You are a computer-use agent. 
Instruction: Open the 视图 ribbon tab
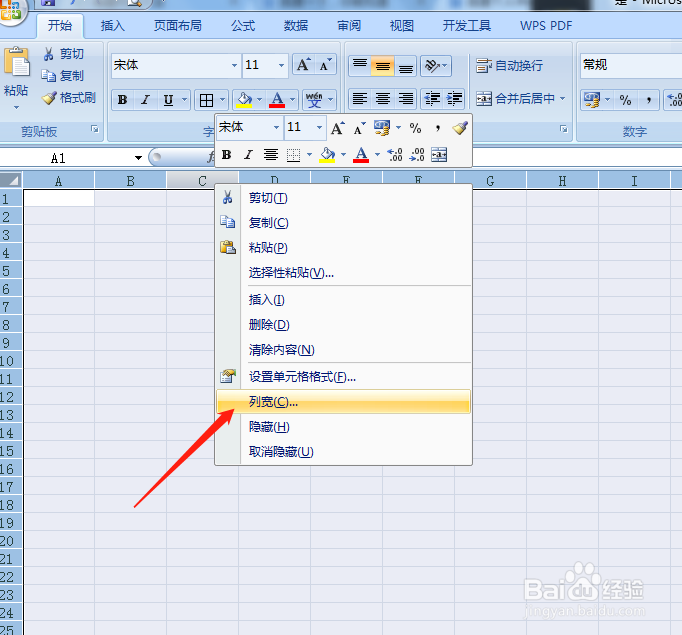[x=401, y=26]
